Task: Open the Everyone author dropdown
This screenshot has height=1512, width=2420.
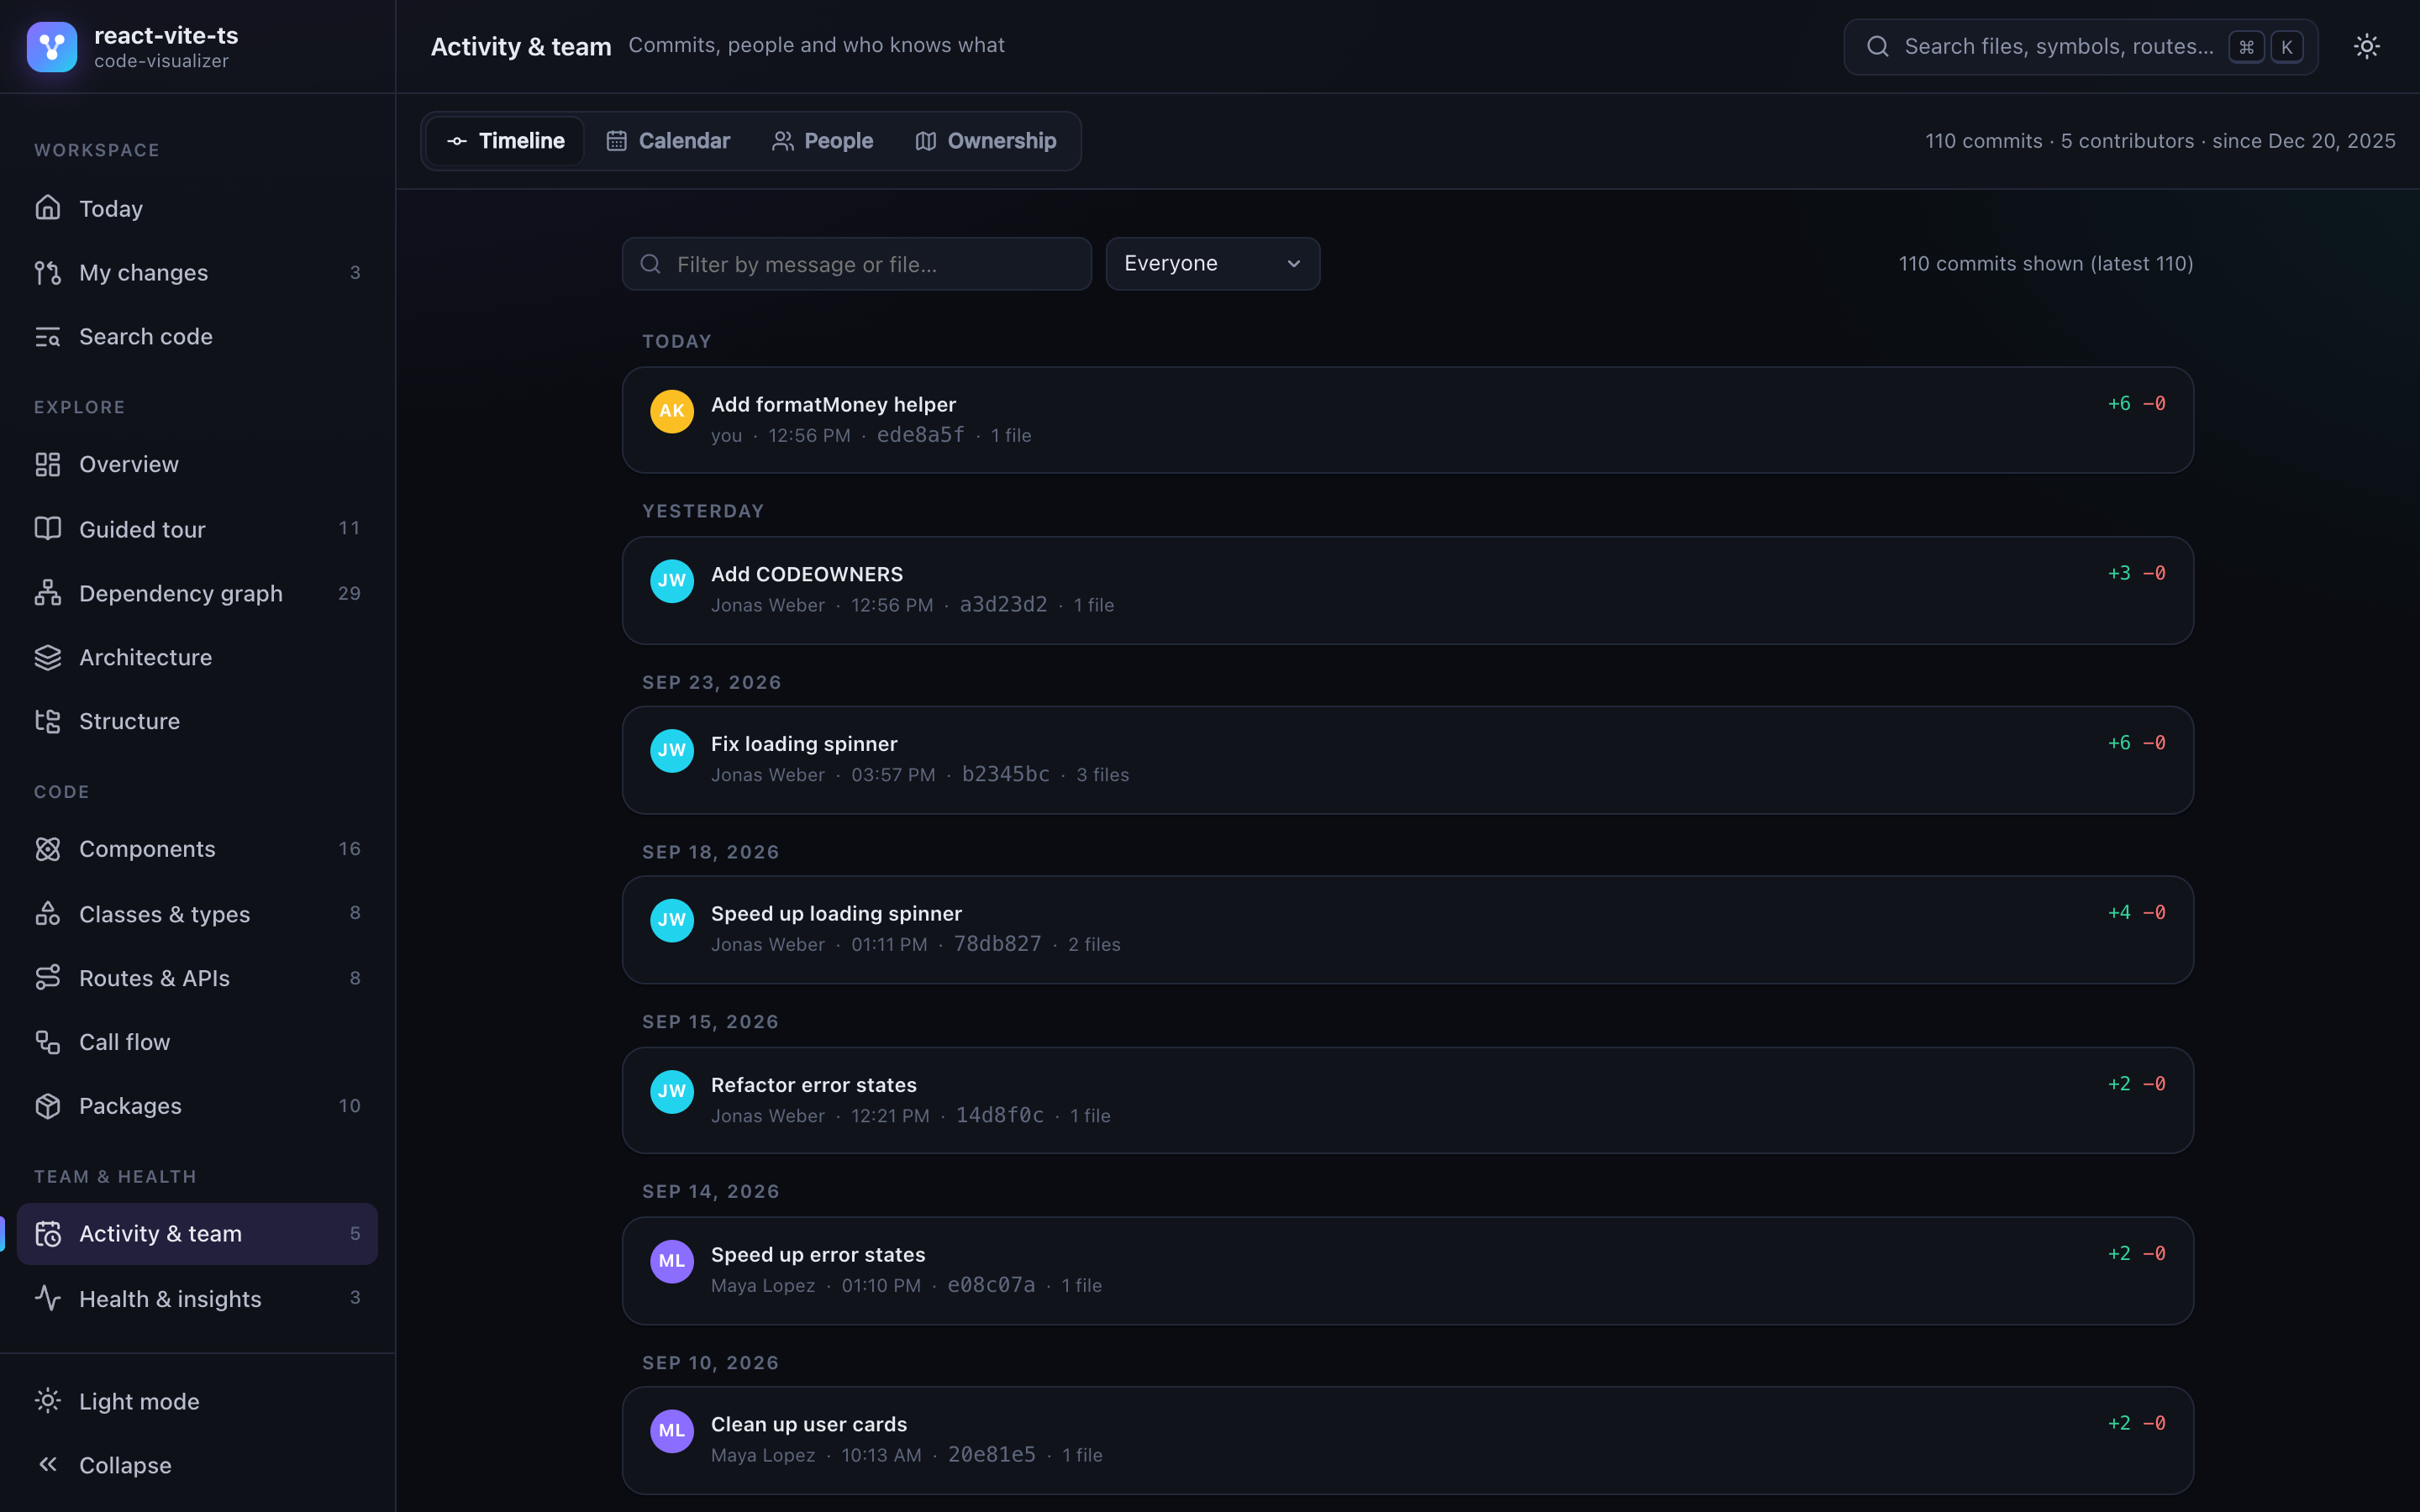Action: click(x=1213, y=264)
